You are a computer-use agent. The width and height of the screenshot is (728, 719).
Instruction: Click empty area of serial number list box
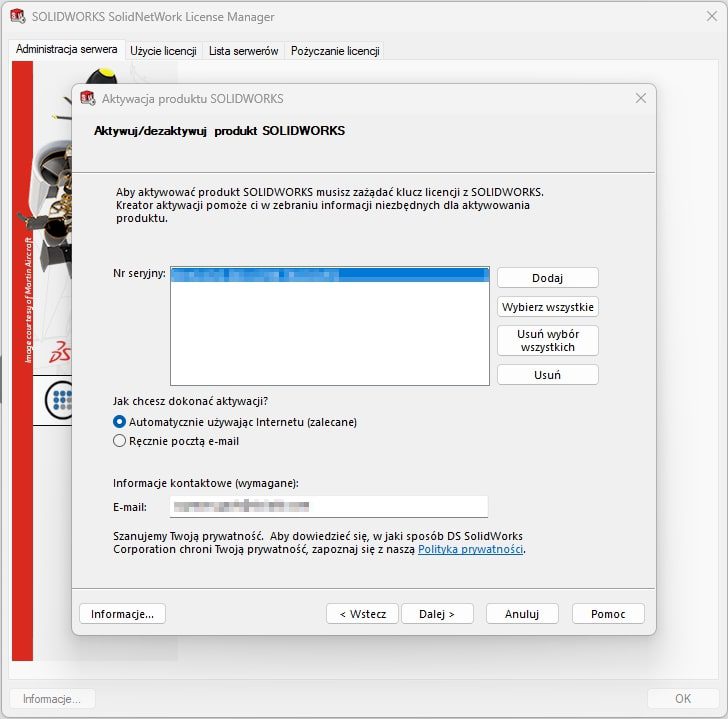[x=330, y=334]
